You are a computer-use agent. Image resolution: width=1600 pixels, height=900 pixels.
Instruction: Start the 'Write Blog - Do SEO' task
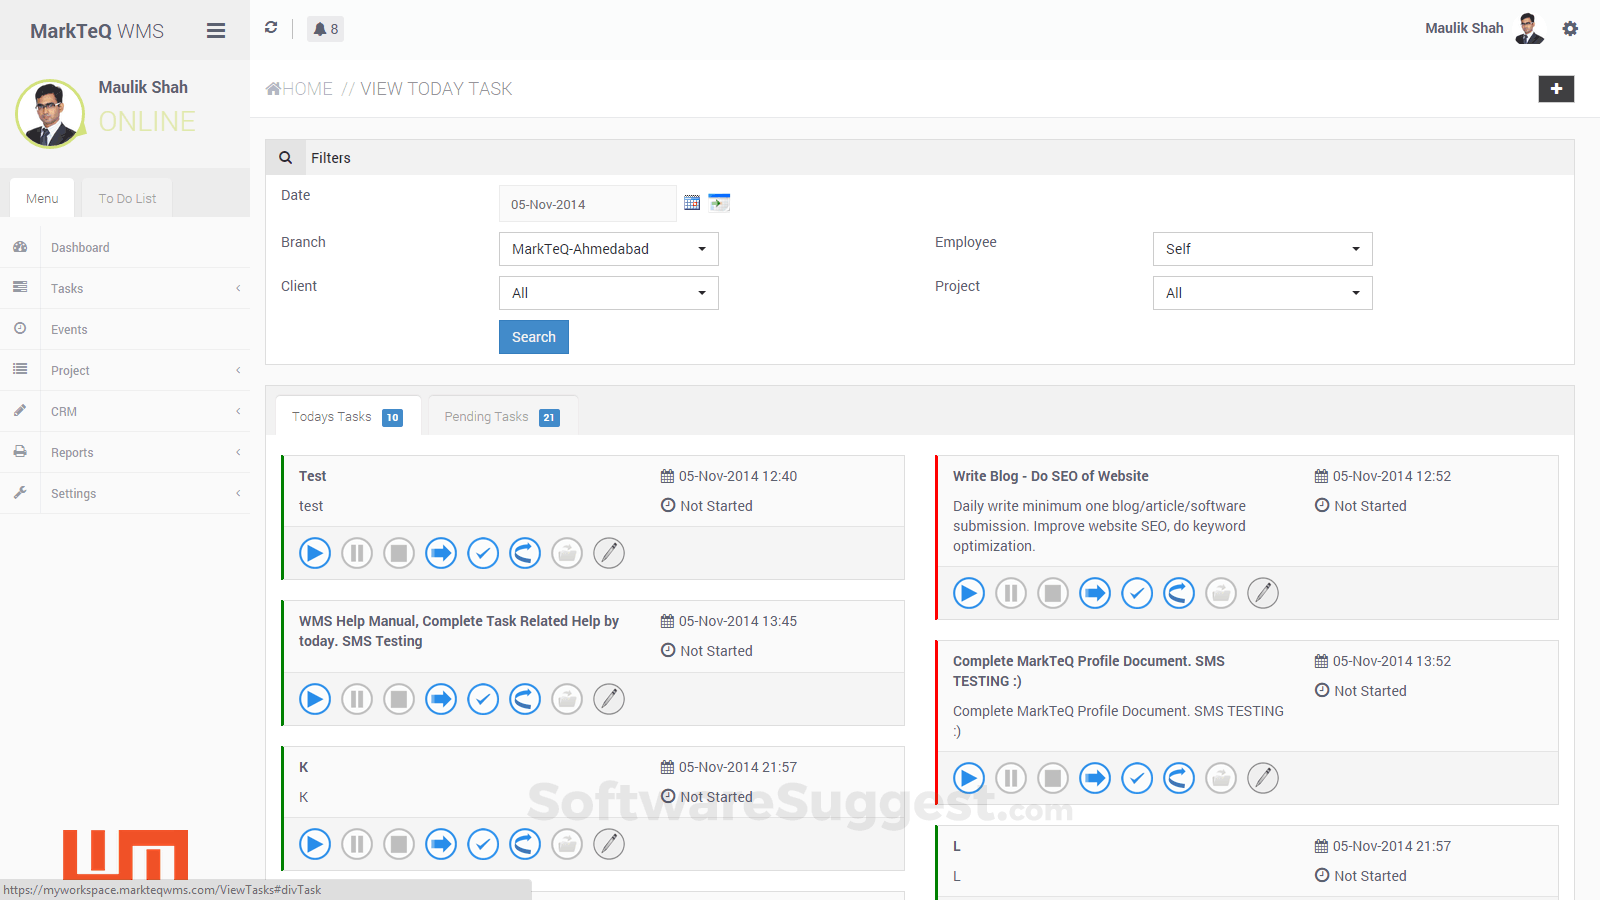[969, 593]
